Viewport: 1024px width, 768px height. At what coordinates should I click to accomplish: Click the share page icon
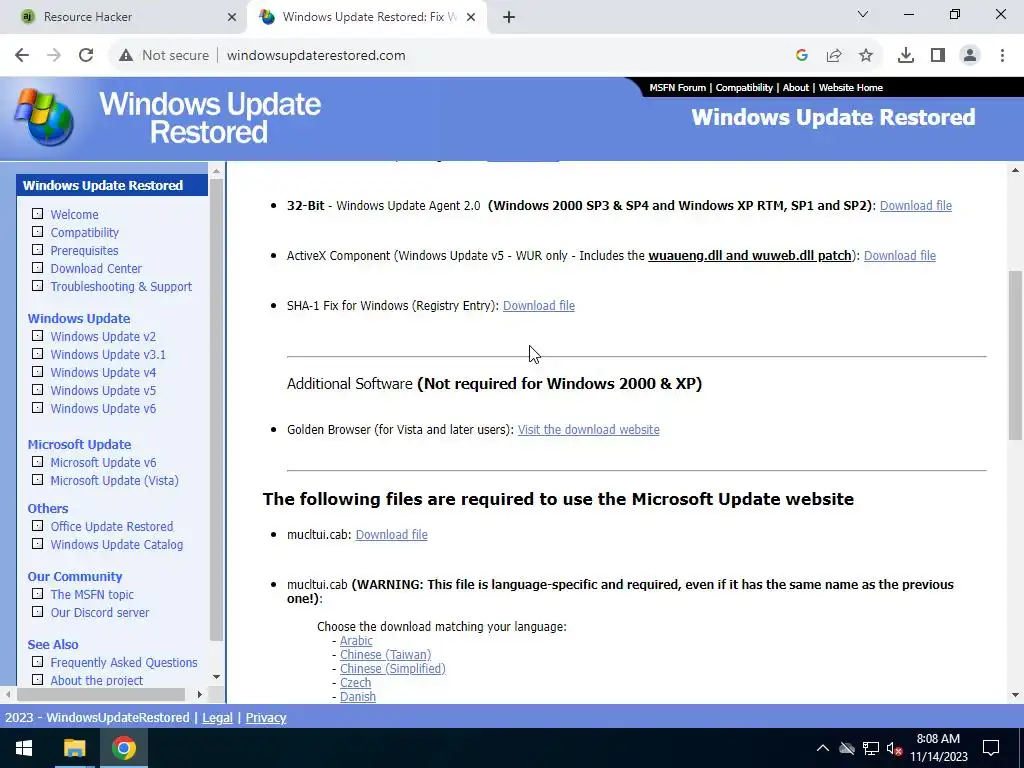coord(834,56)
